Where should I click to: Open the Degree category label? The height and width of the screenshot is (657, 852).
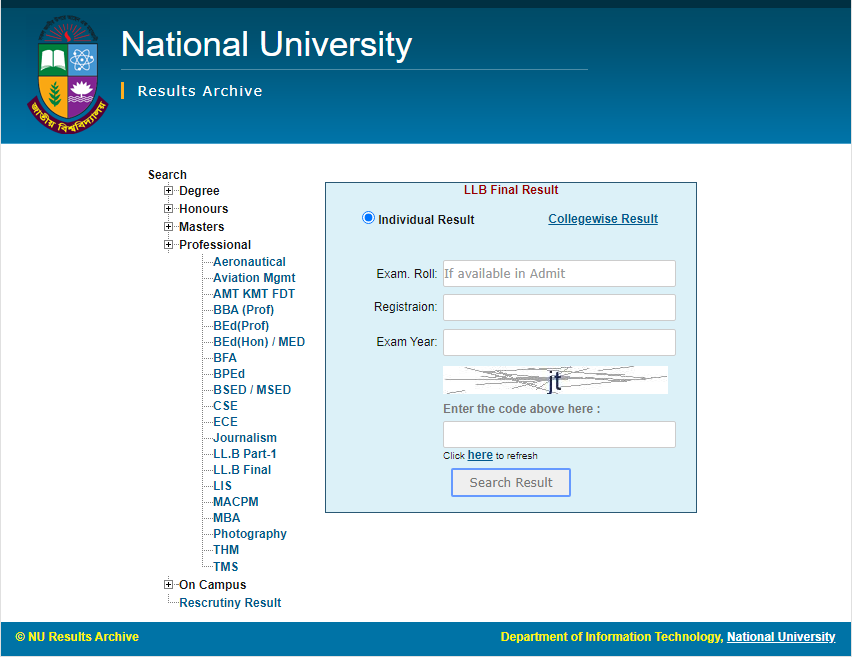tap(199, 191)
